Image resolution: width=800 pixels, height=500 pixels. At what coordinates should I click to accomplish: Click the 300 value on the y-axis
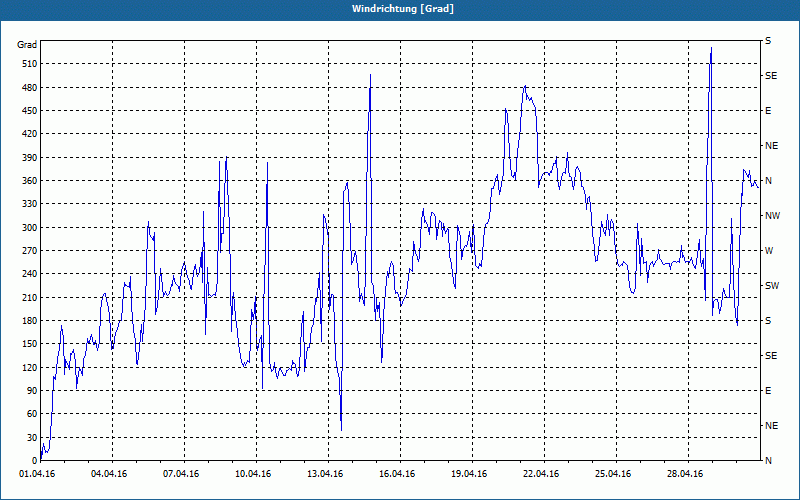click(x=30, y=228)
